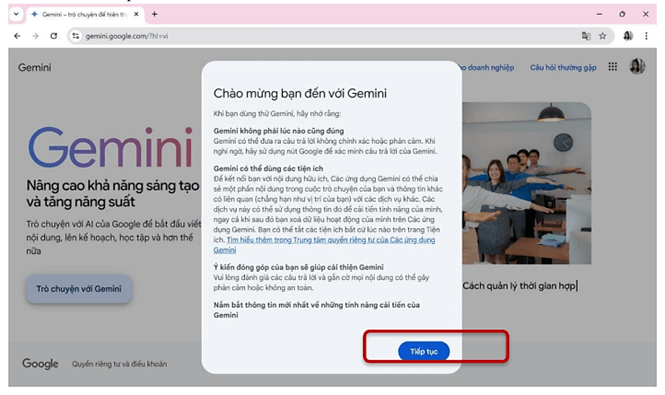Open a new browser tab
Image resolution: width=665 pixels, height=395 pixels.
[x=154, y=14]
